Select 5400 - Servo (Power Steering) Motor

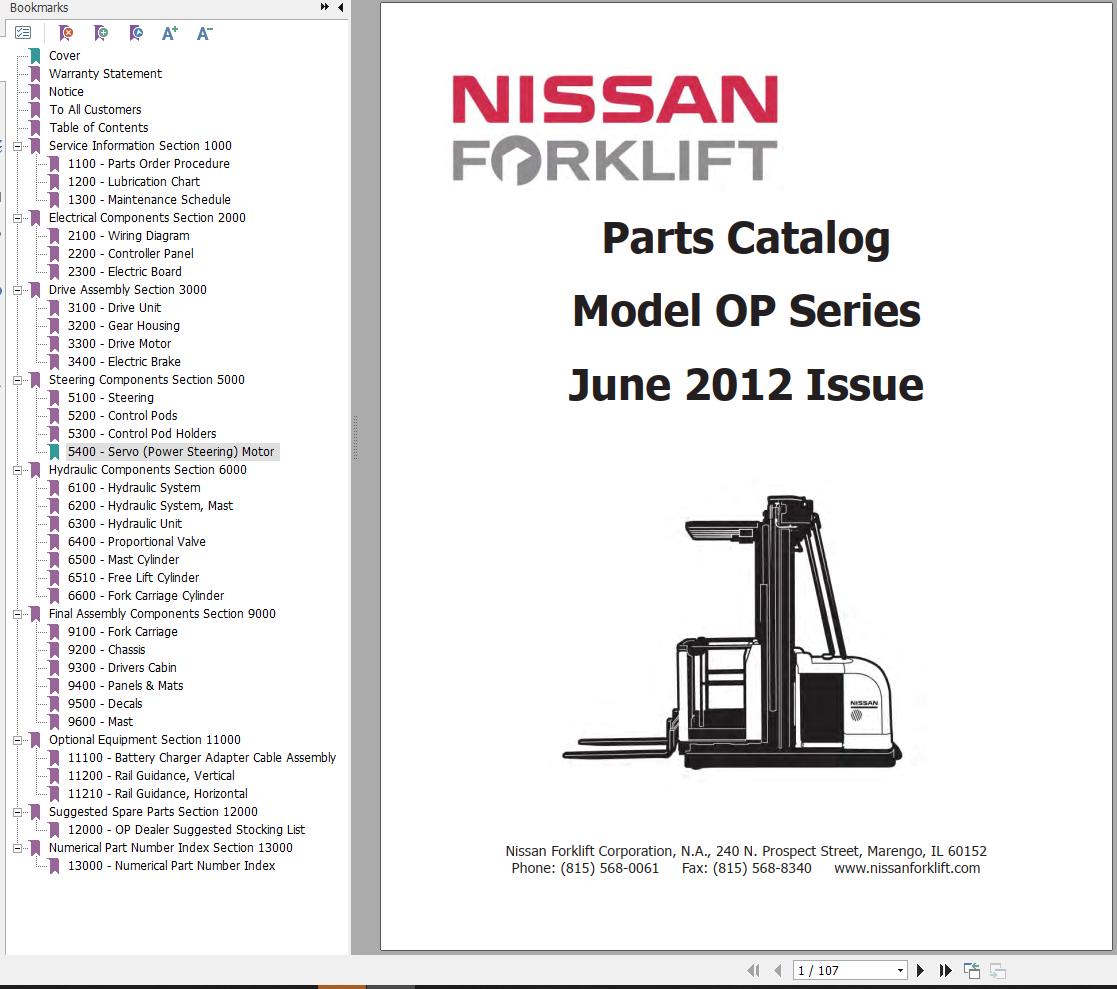pyautogui.click(x=171, y=452)
